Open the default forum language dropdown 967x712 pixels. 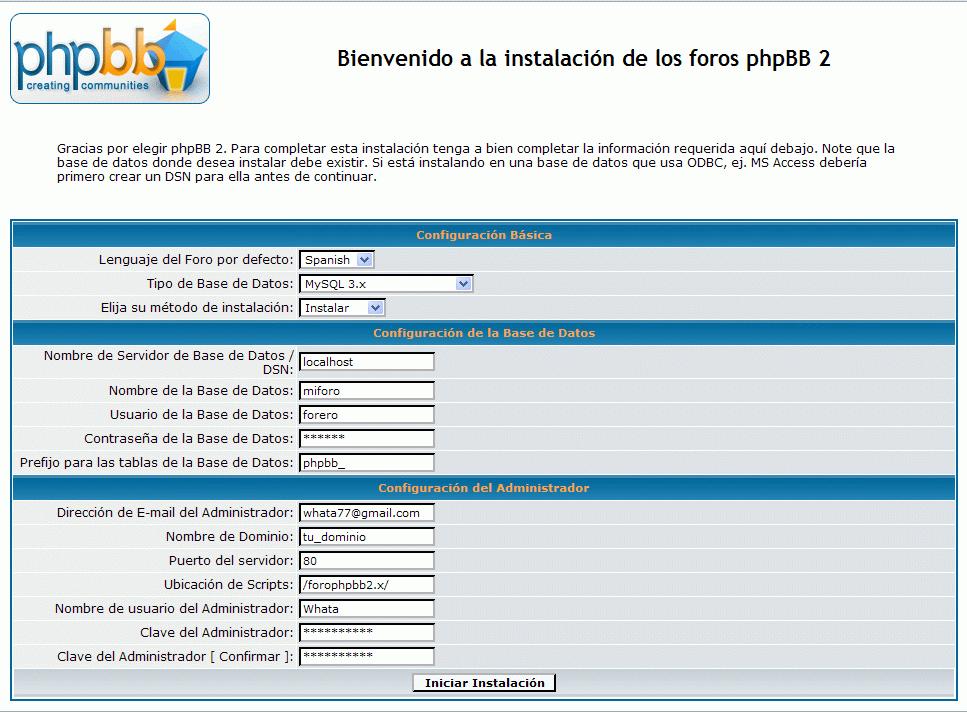click(337, 260)
